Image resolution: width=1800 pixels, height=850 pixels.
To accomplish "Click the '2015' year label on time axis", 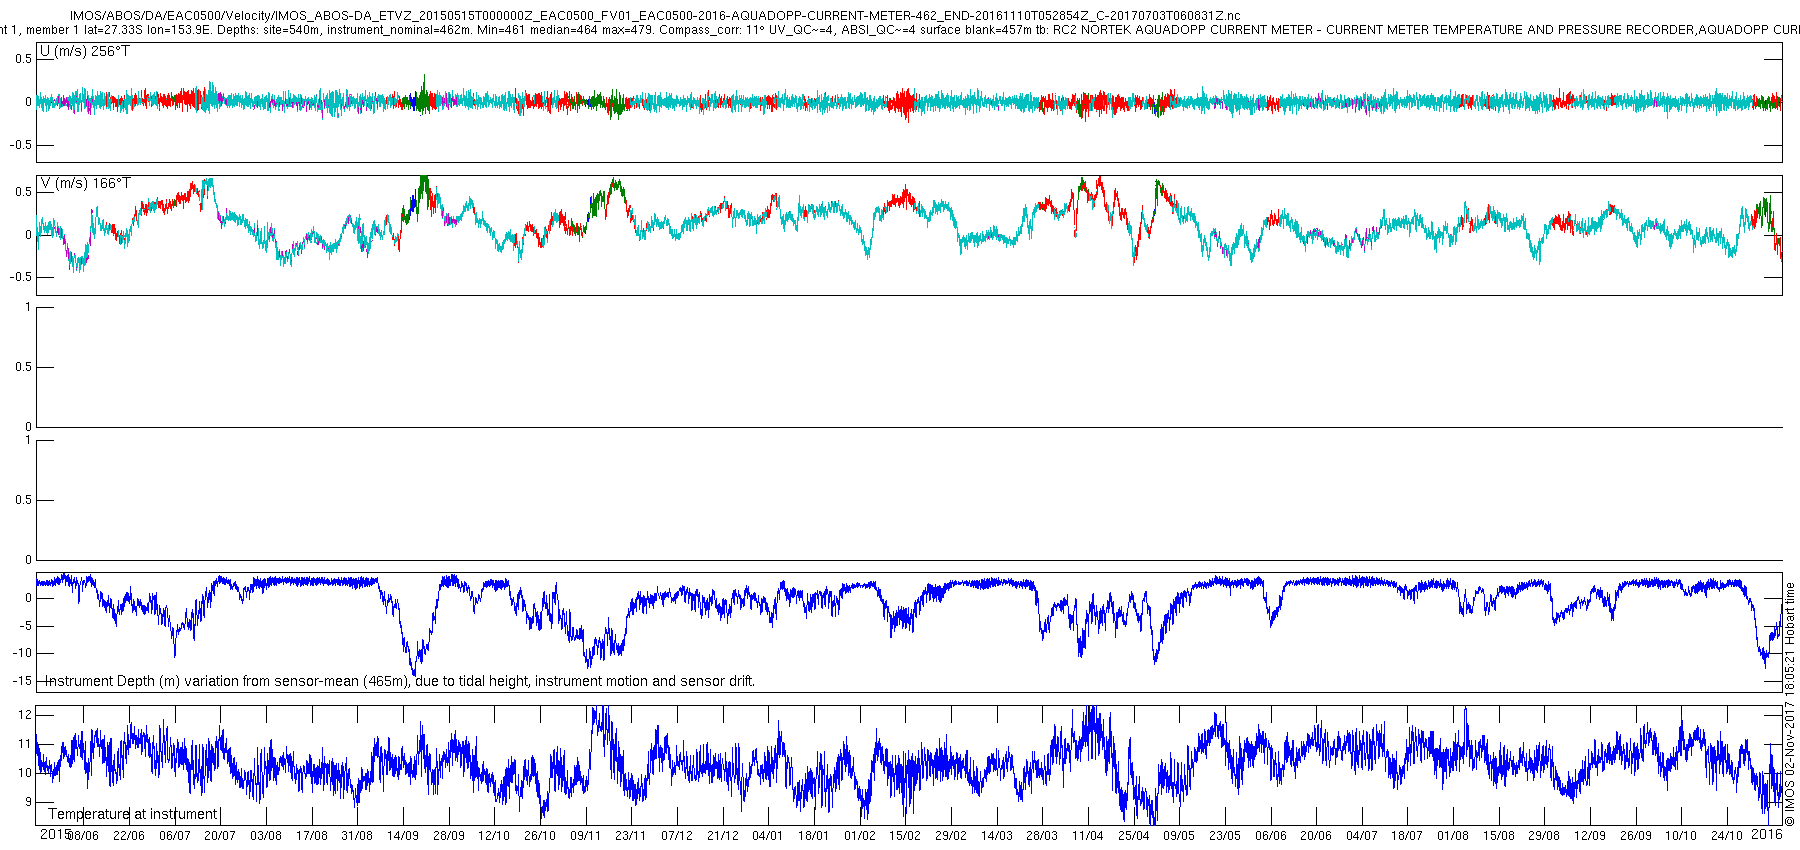I will click(54, 834).
